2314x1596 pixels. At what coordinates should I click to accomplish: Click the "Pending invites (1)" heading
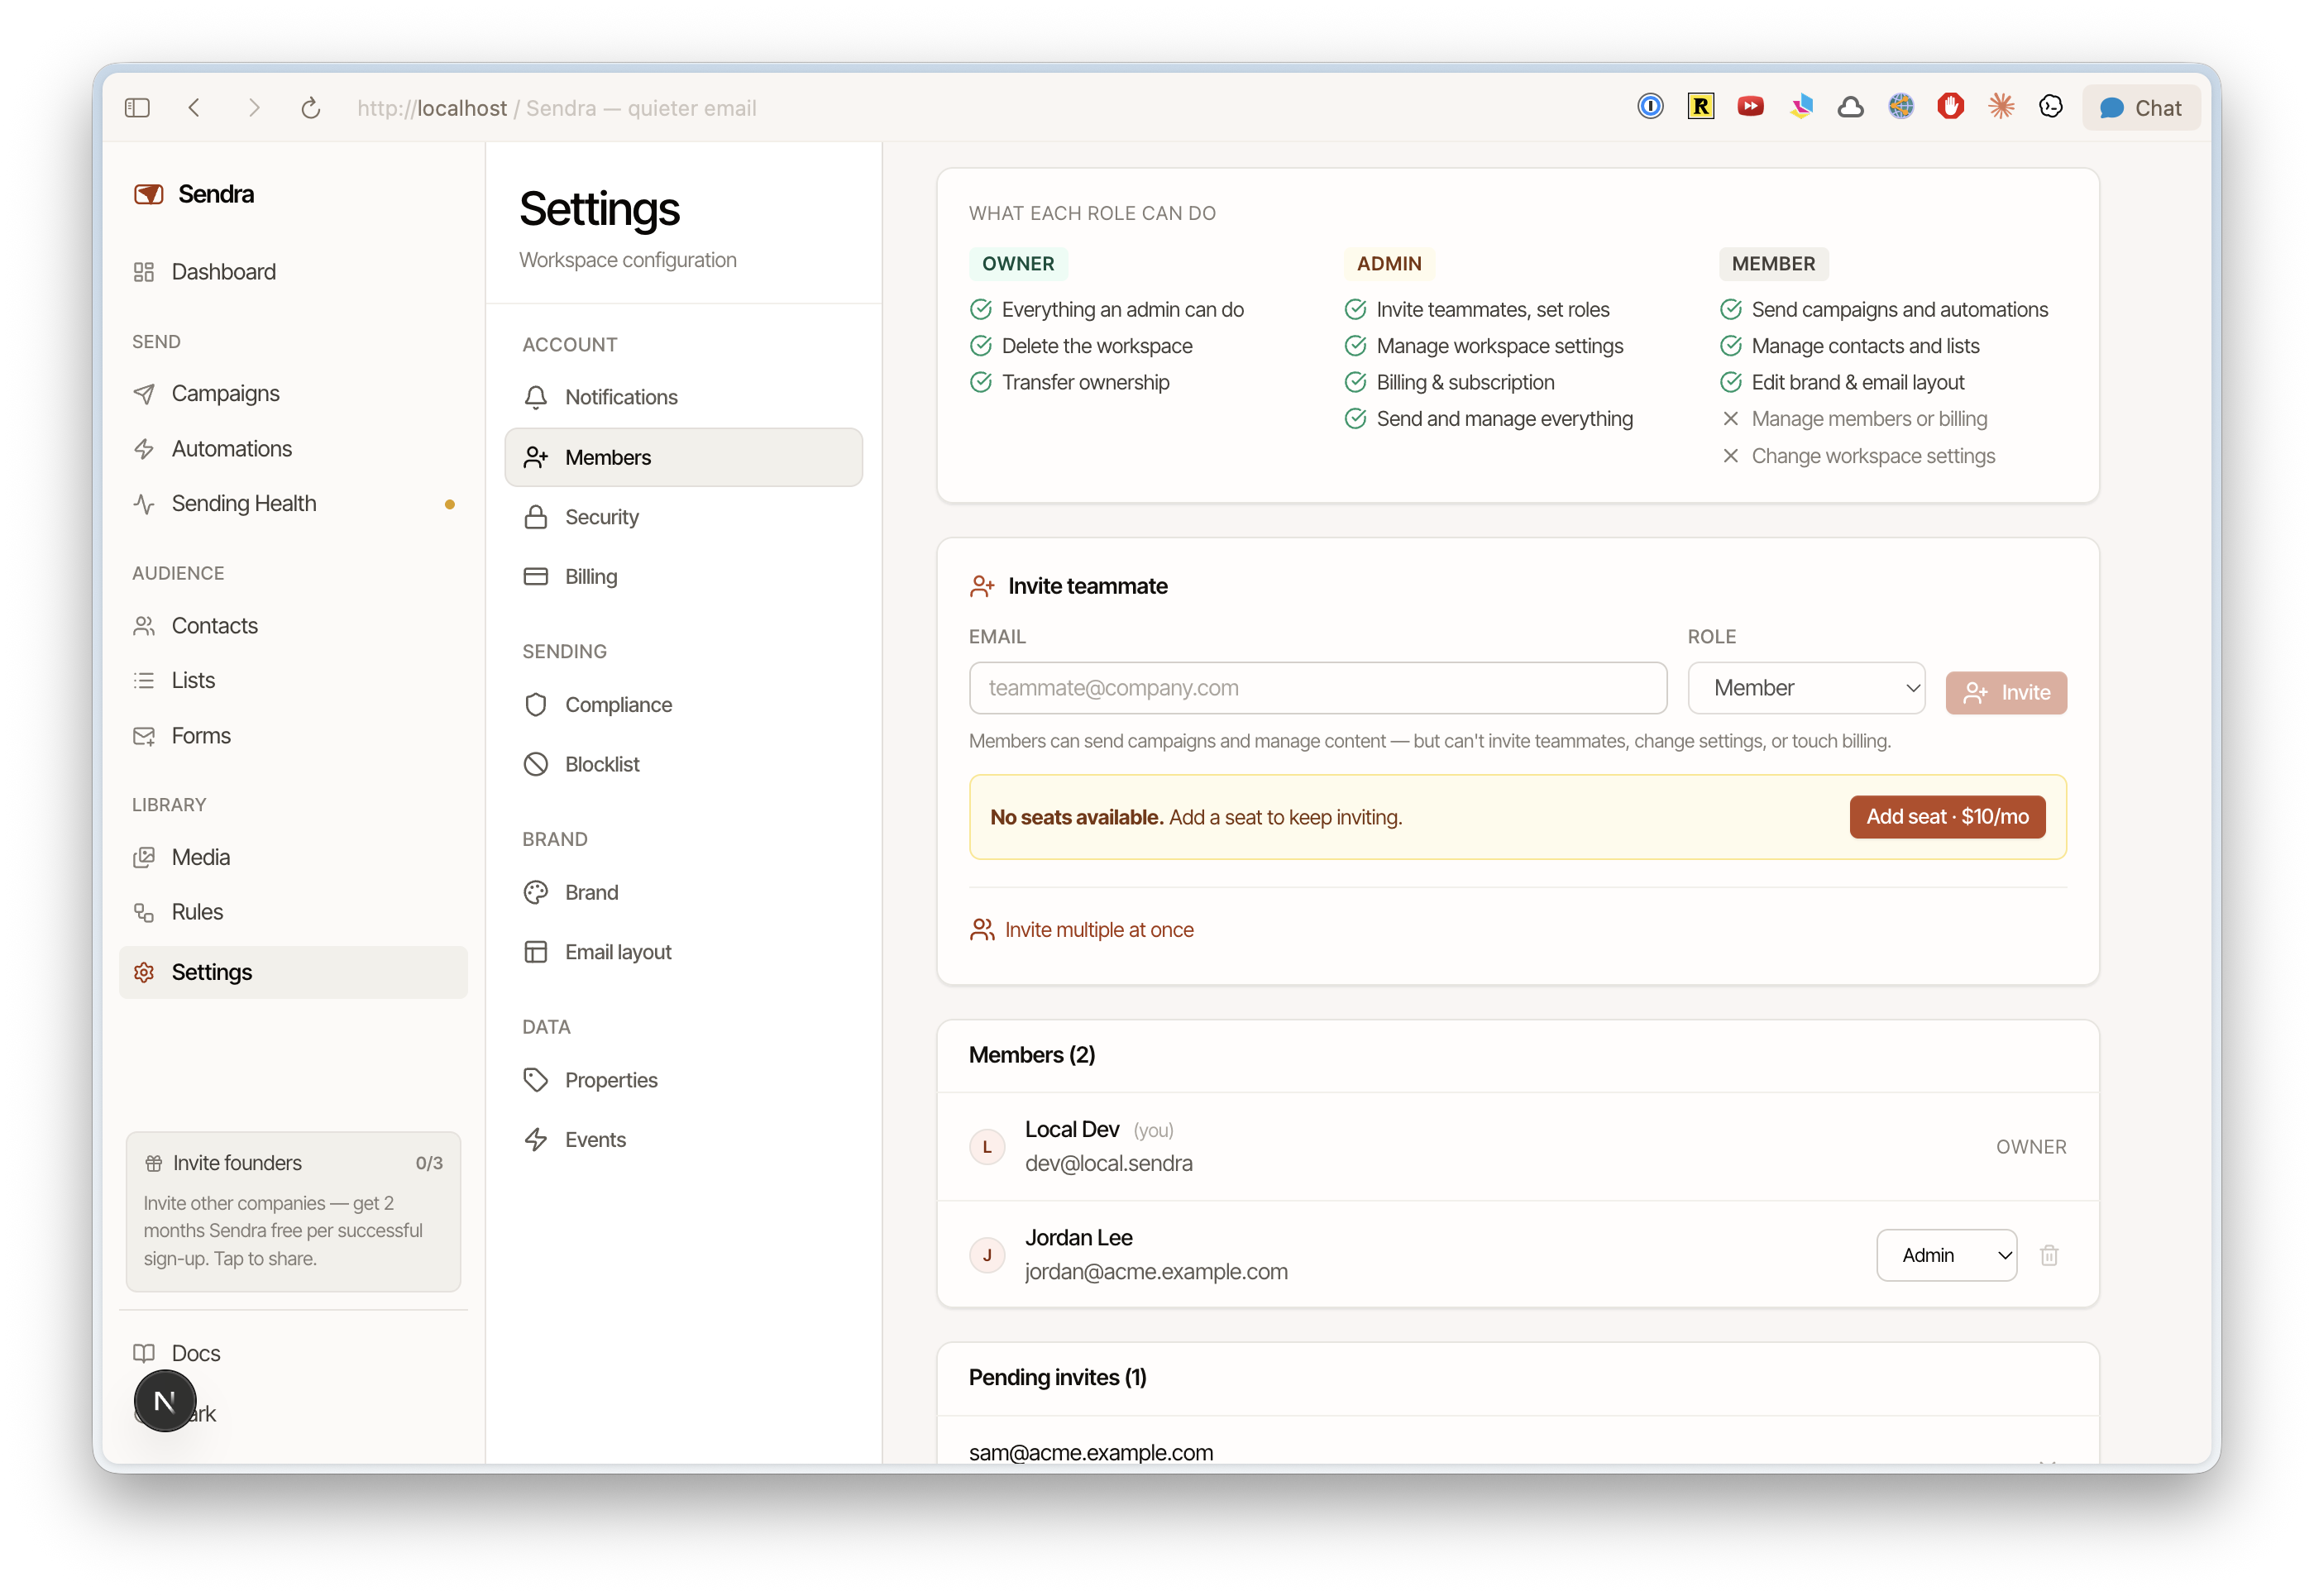(1058, 1377)
